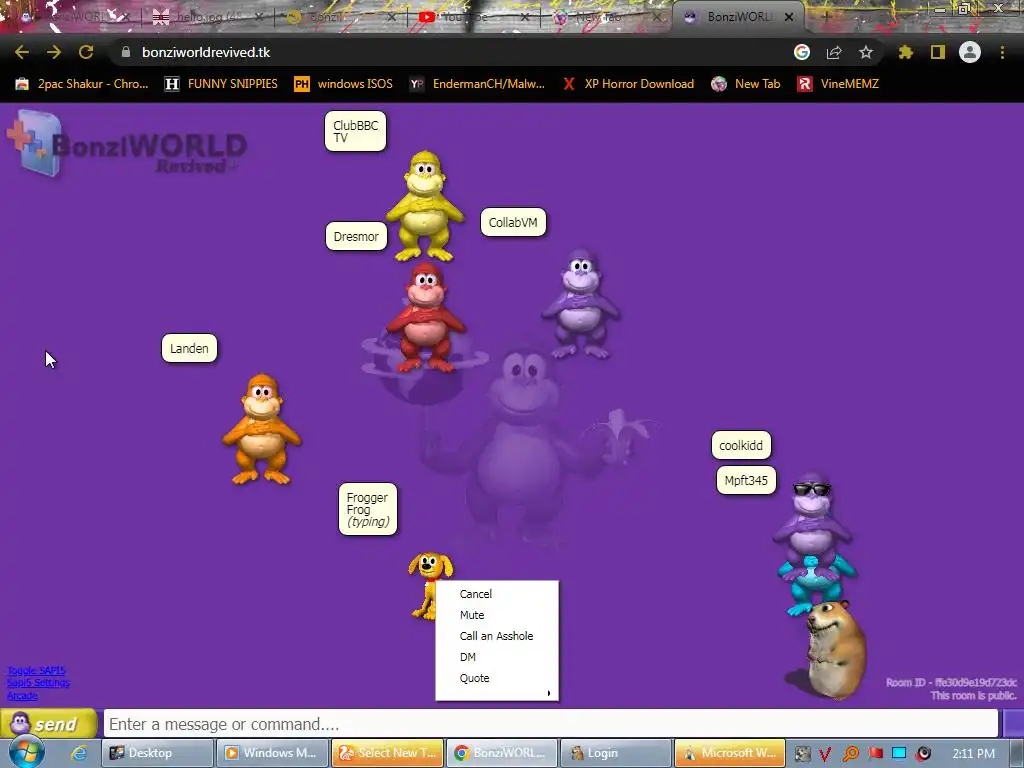The height and width of the screenshot is (768, 1024).
Task: Go back with the browser back arrow
Action: [x=22, y=52]
